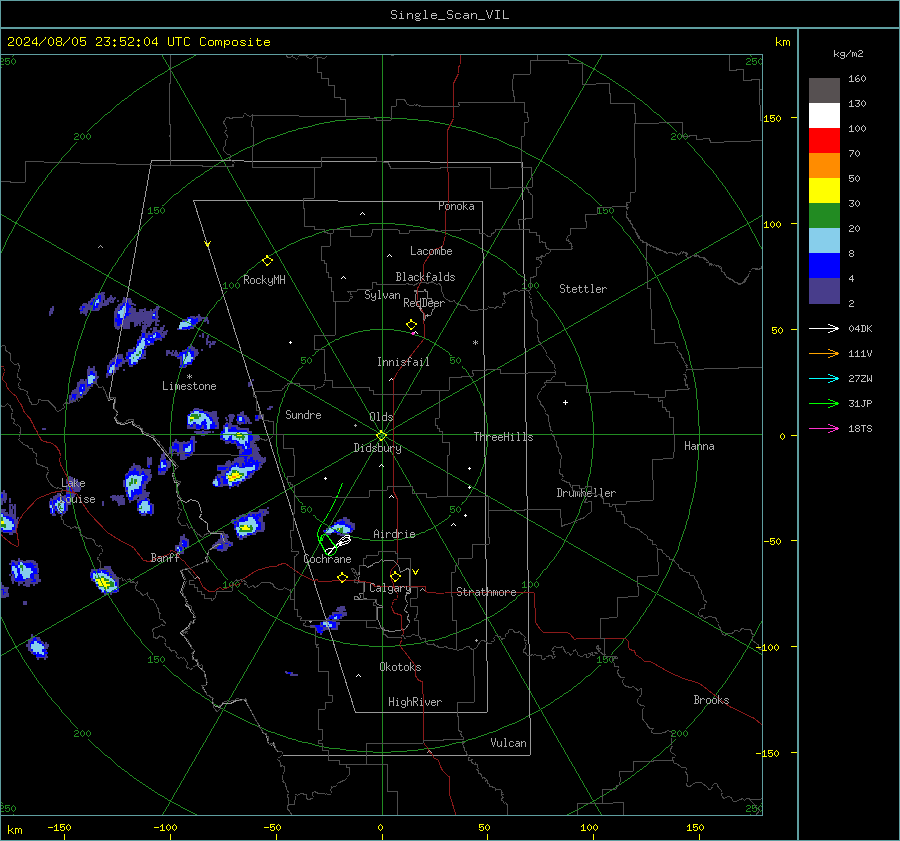
Task: Select yellow diamond marker just below Cochrane label
Action: tap(342, 577)
